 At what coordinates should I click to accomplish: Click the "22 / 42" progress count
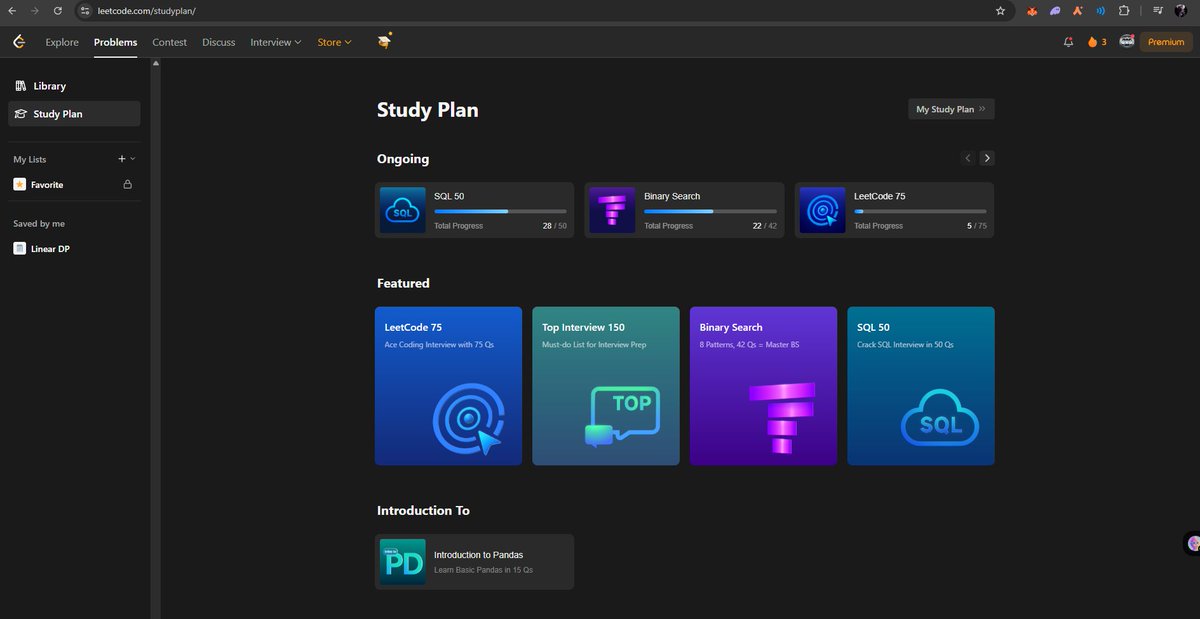coord(764,226)
